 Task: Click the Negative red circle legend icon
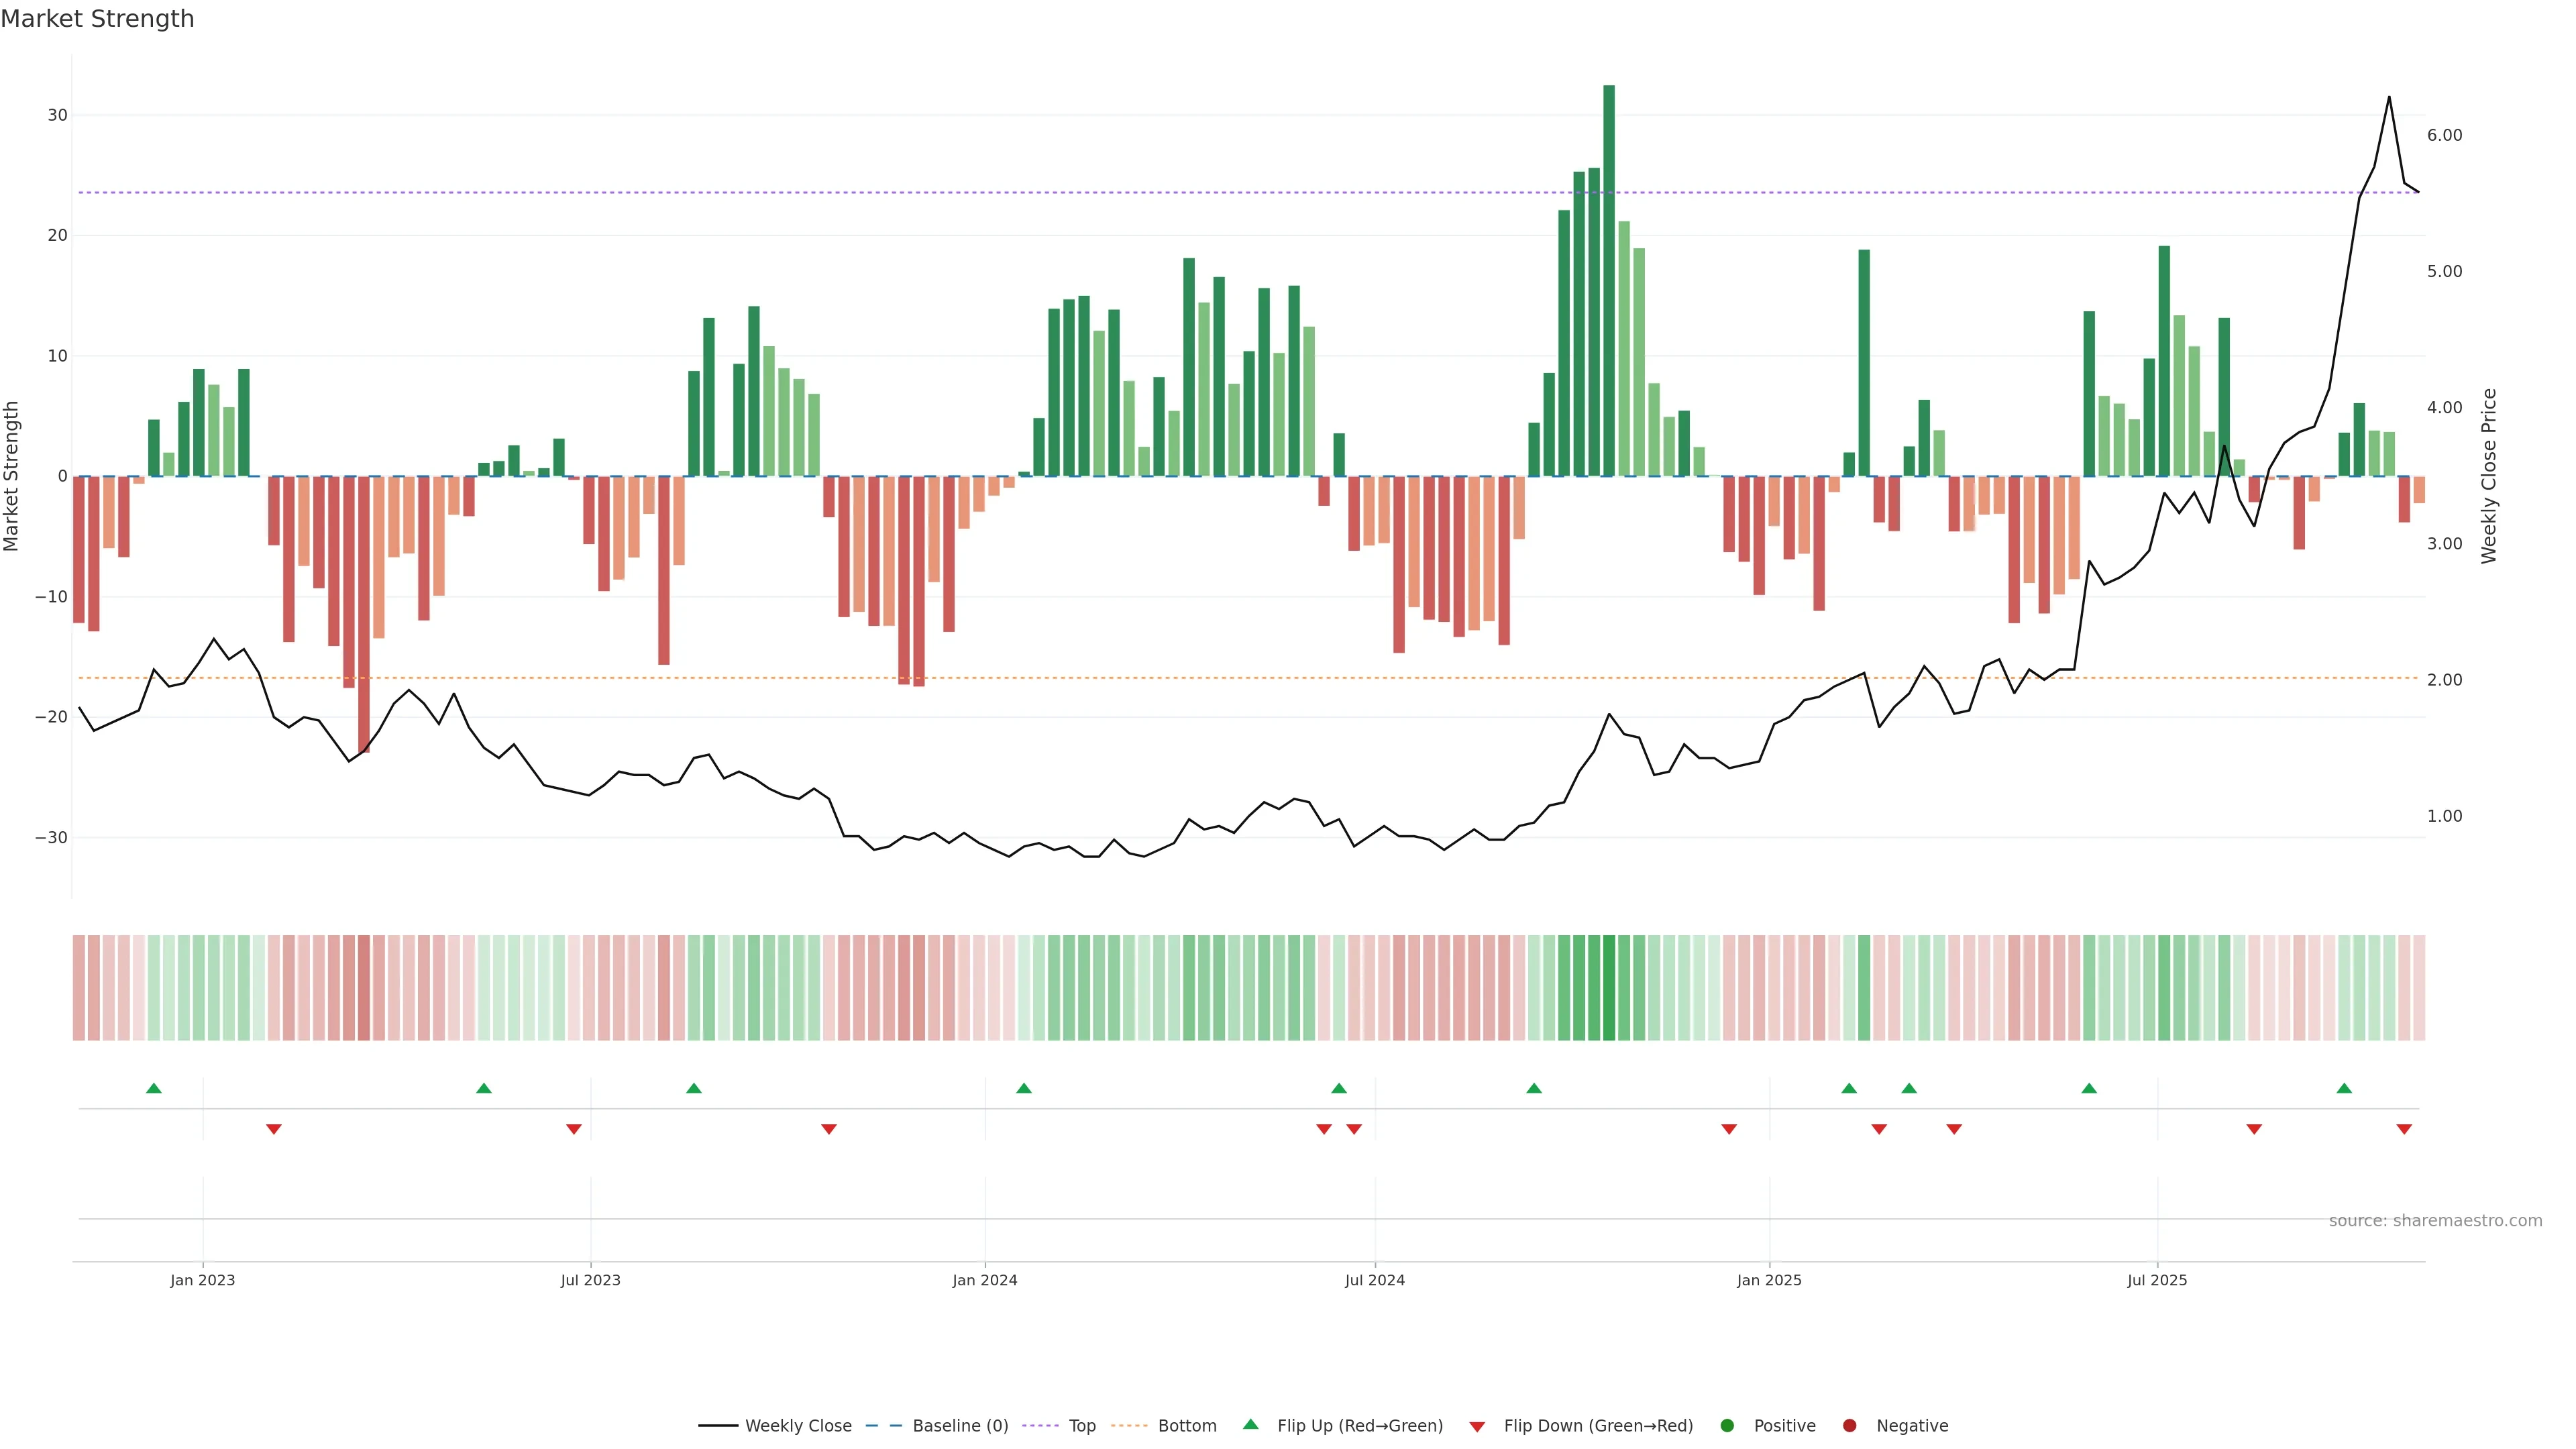(1849, 1426)
